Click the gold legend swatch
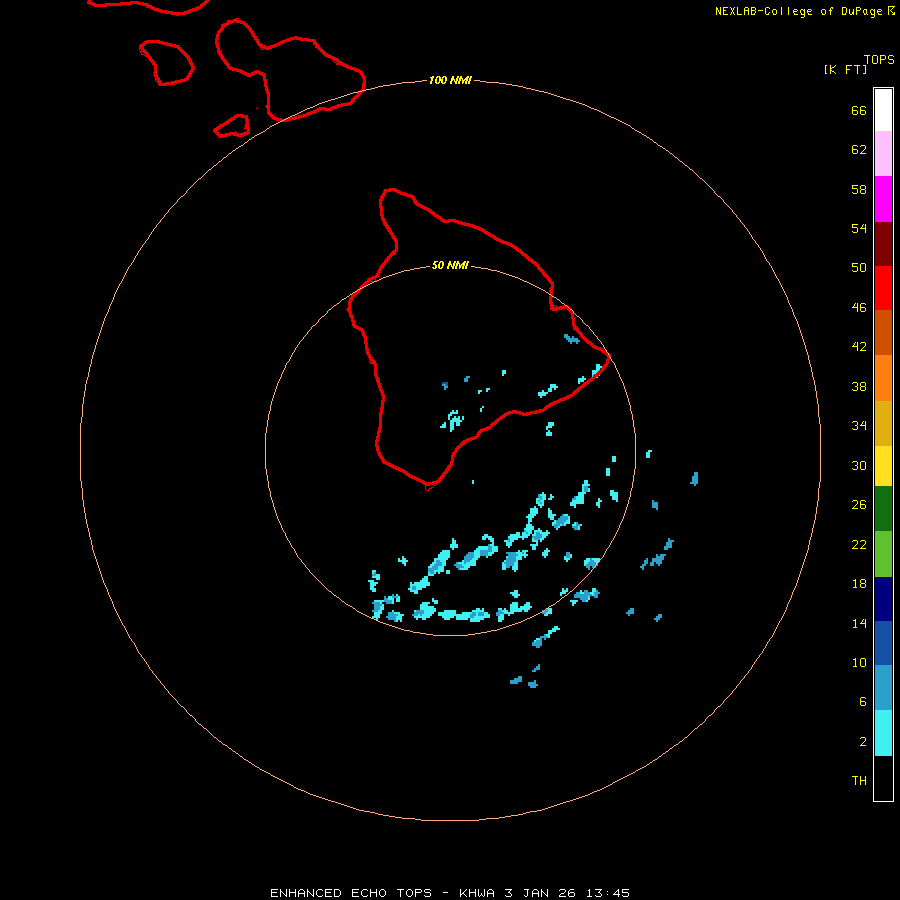This screenshot has height=900, width=900. (883, 423)
